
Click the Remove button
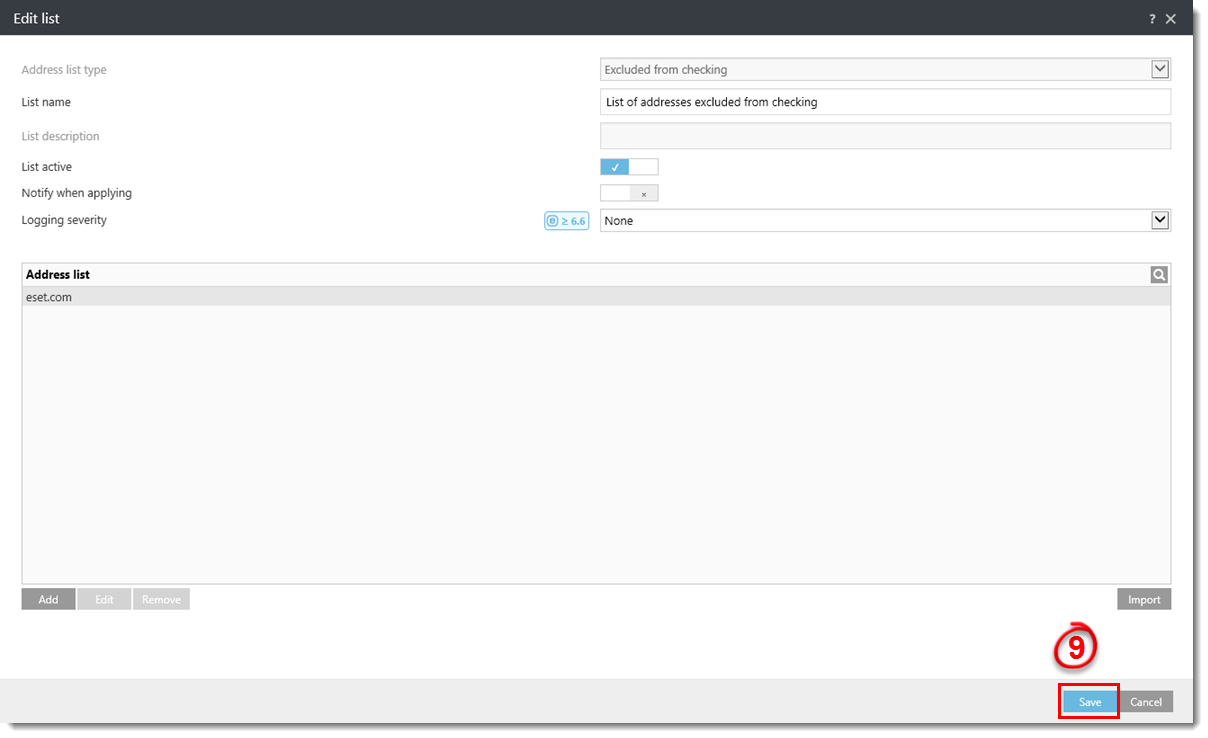click(x=161, y=599)
